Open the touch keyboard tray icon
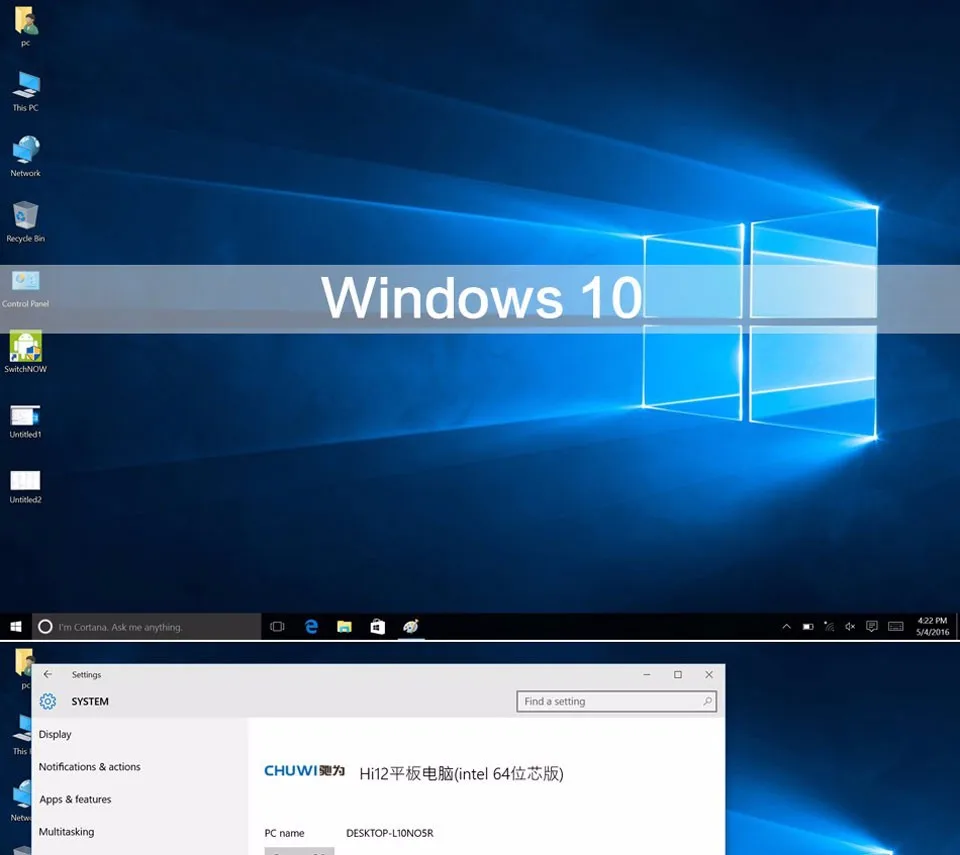Screen dimensions: 960x855 coord(896,627)
